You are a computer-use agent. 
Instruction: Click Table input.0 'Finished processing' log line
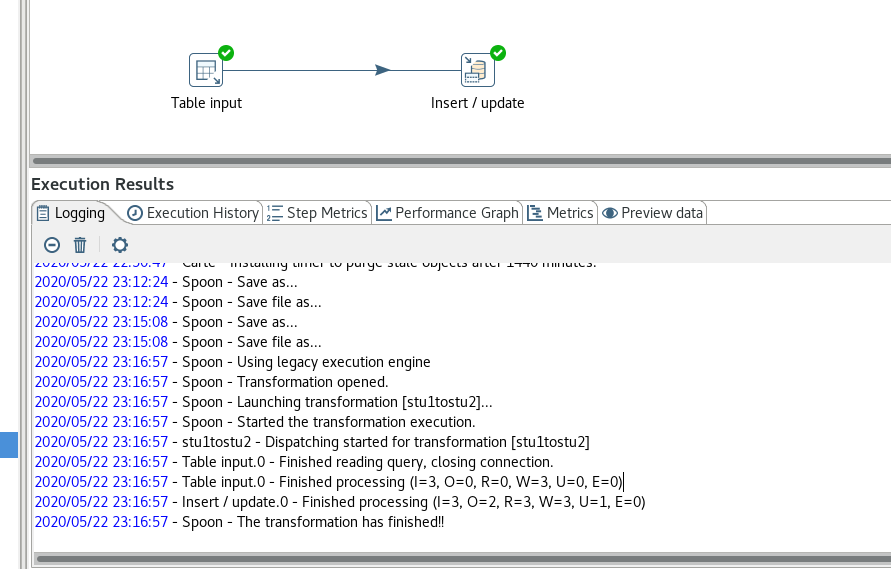328,482
